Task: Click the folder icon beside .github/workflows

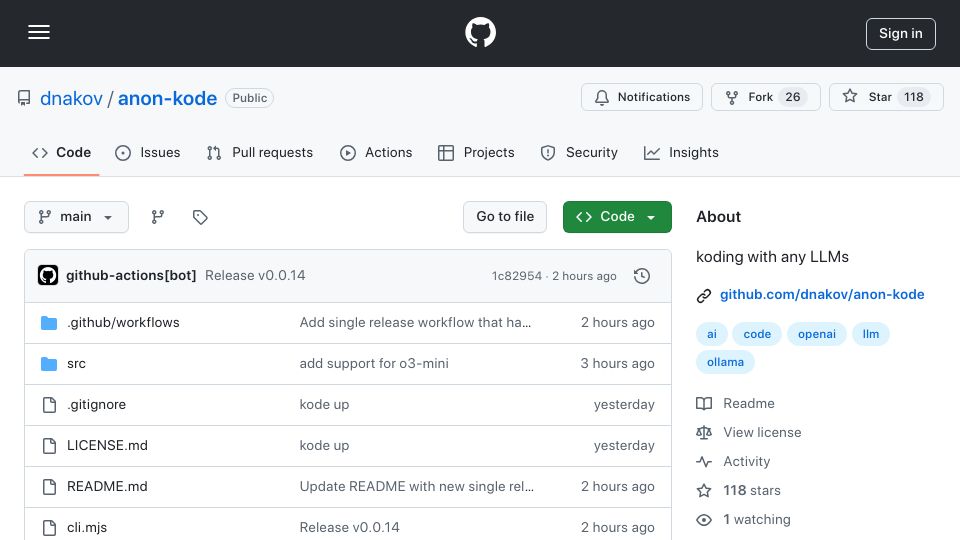Action: (x=49, y=323)
